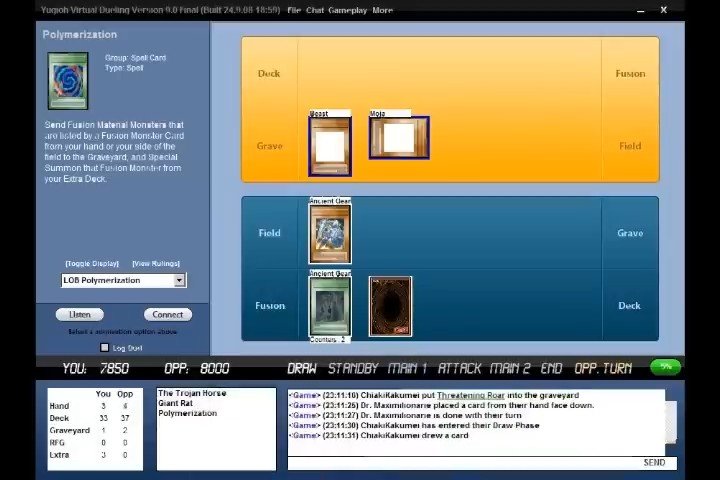
Task: Select opponent's face-down Beast monster card
Action: coord(330,146)
